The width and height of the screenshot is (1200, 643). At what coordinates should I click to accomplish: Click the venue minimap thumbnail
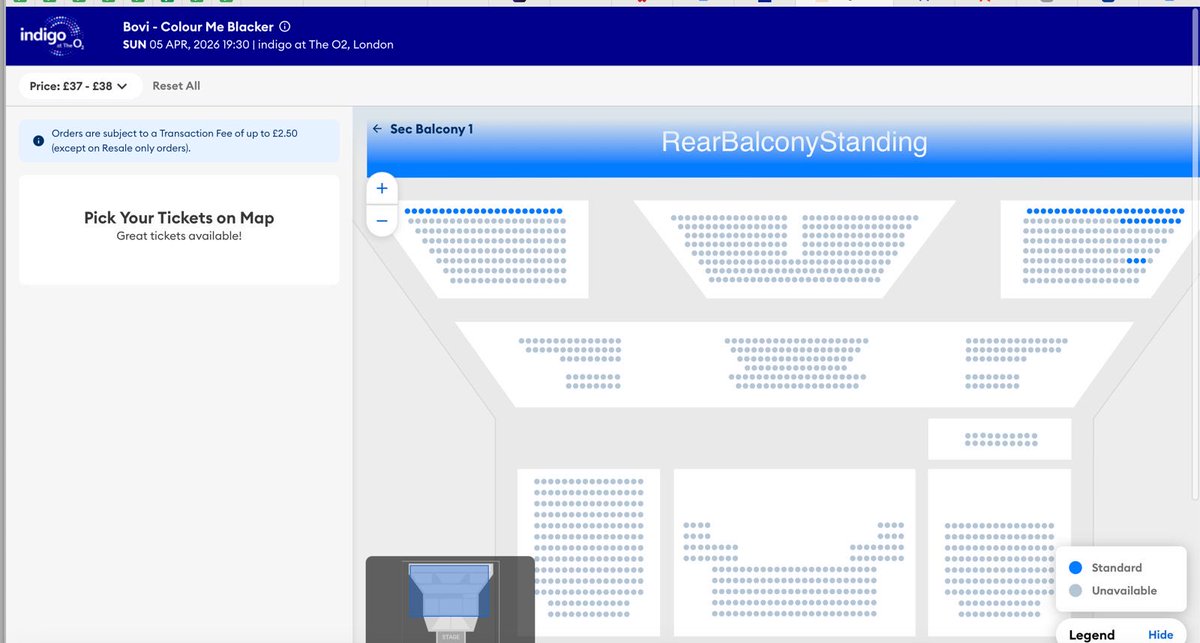coord(450,599)
